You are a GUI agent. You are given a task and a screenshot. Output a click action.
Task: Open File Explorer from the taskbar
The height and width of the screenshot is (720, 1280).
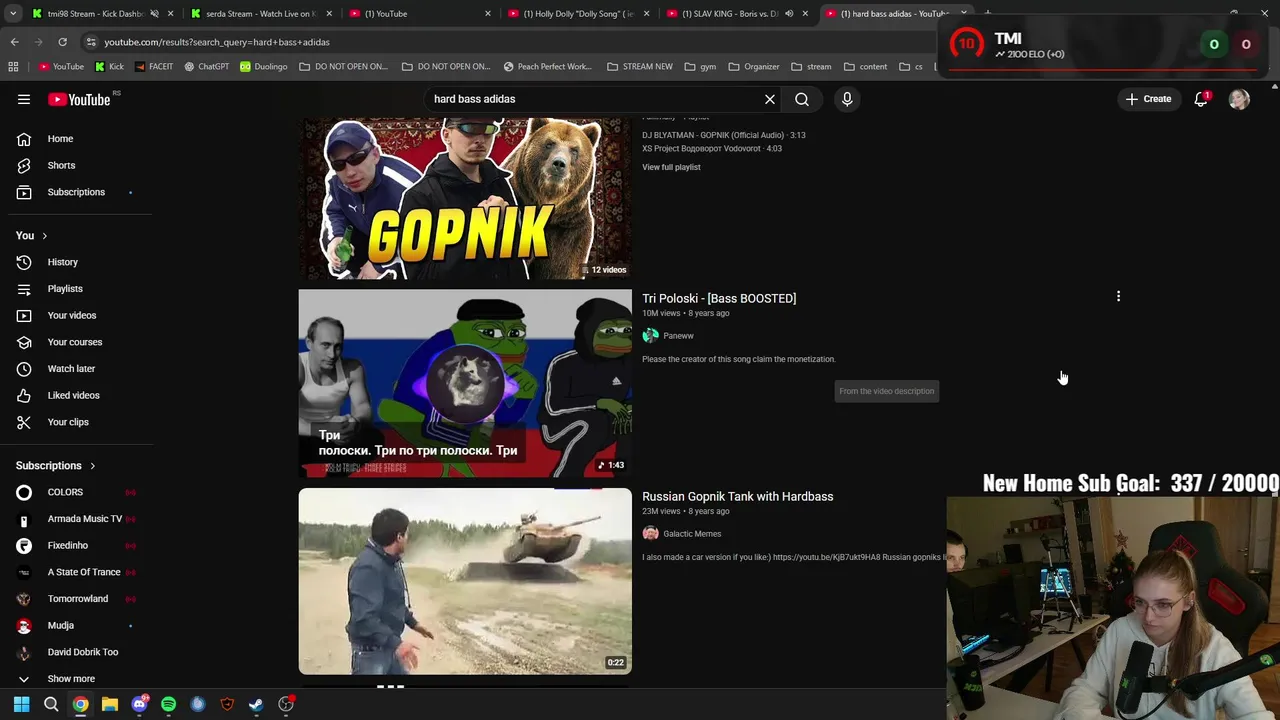[x=110, y=704]
